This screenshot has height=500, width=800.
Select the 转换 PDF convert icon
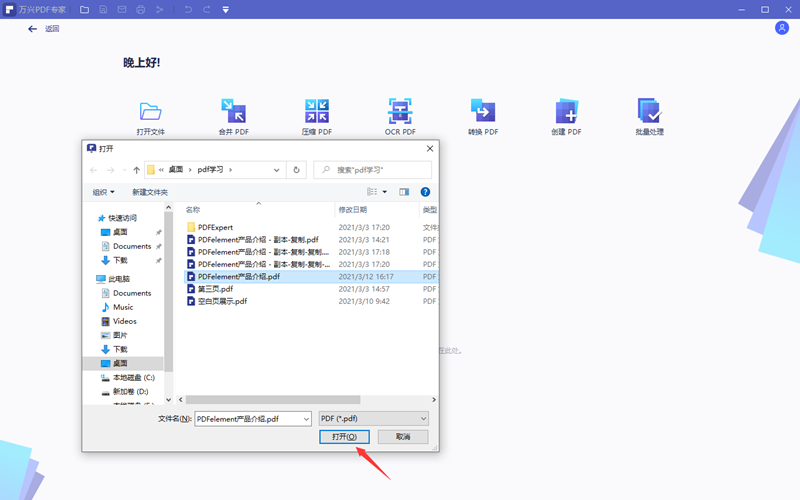[x=483, y=111]
